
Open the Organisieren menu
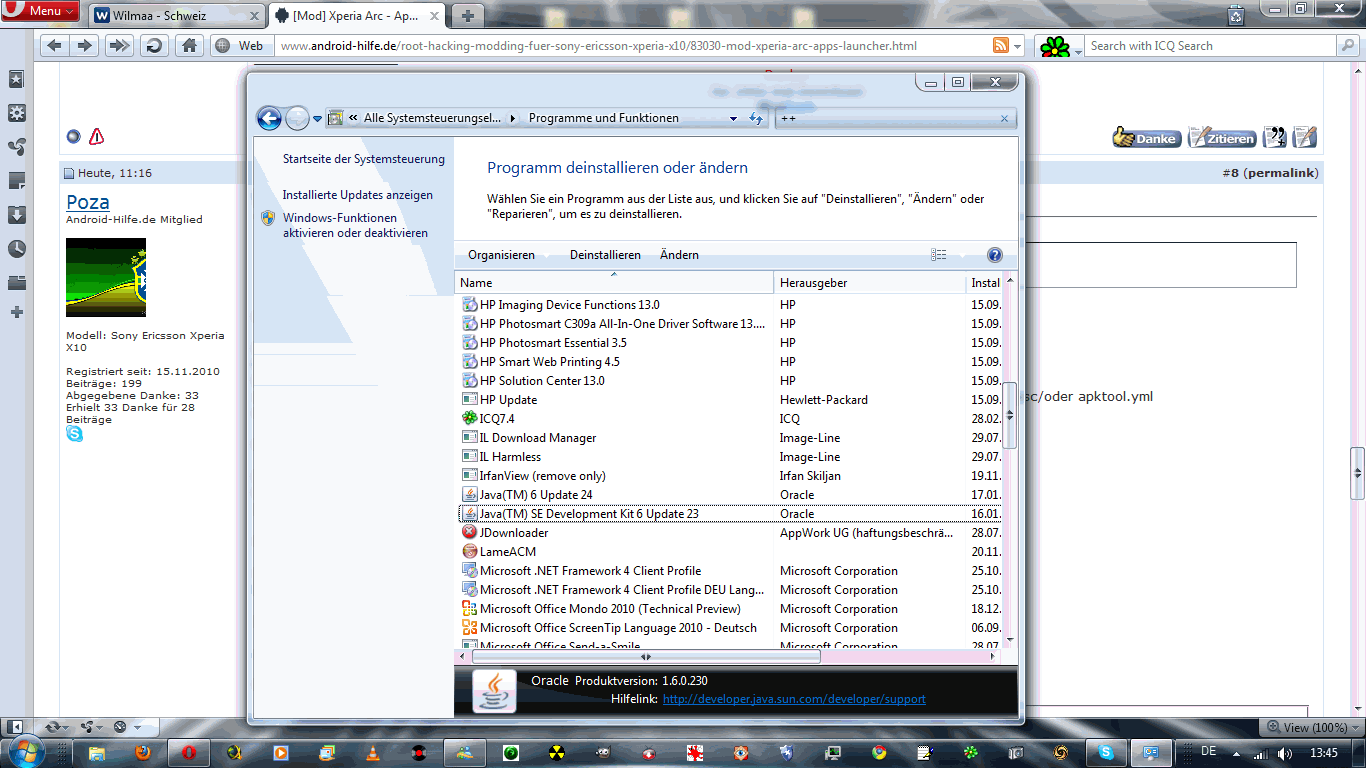(x=501, y=255)
